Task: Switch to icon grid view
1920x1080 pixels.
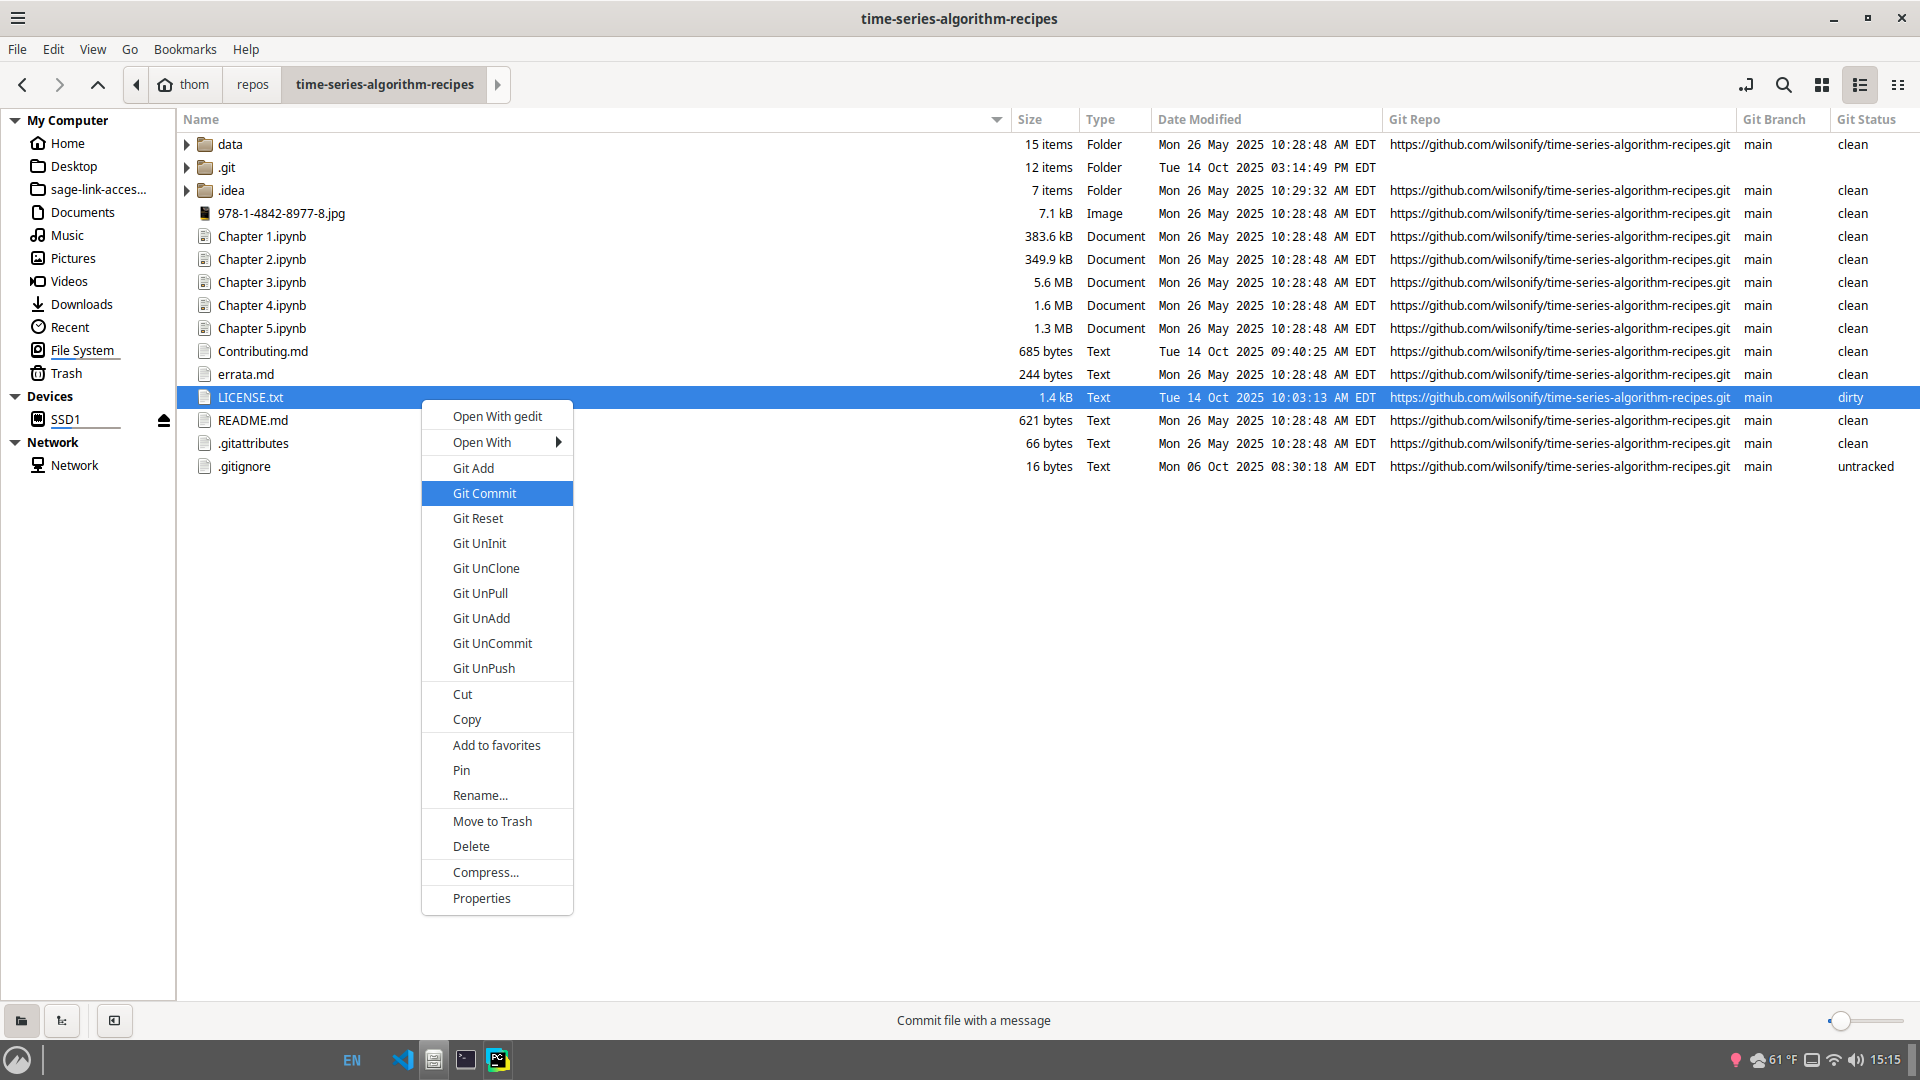Action: pyautogui.click(x=1822, y=85)
